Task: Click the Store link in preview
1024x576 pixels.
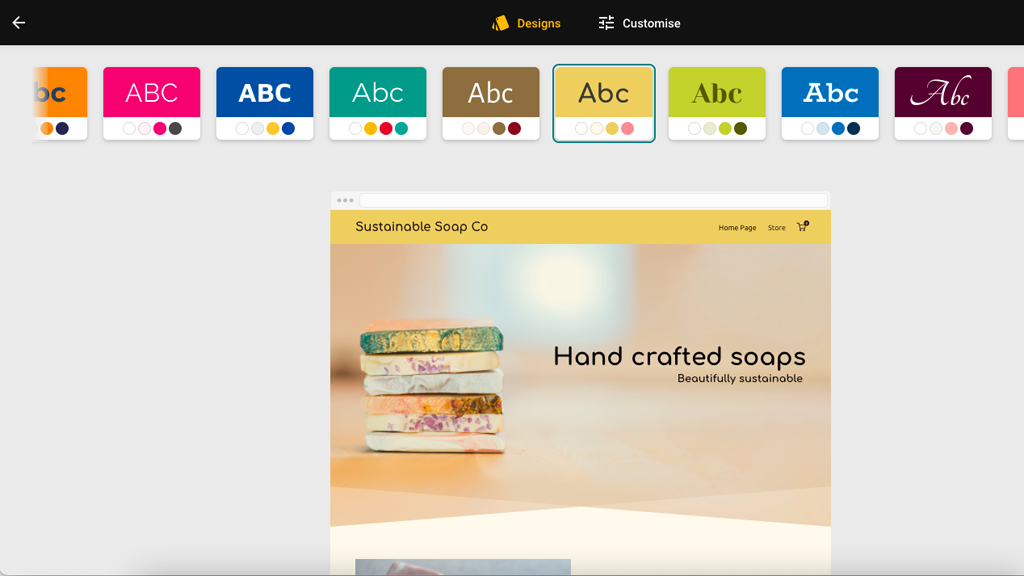Action: (x=776, y=228)
